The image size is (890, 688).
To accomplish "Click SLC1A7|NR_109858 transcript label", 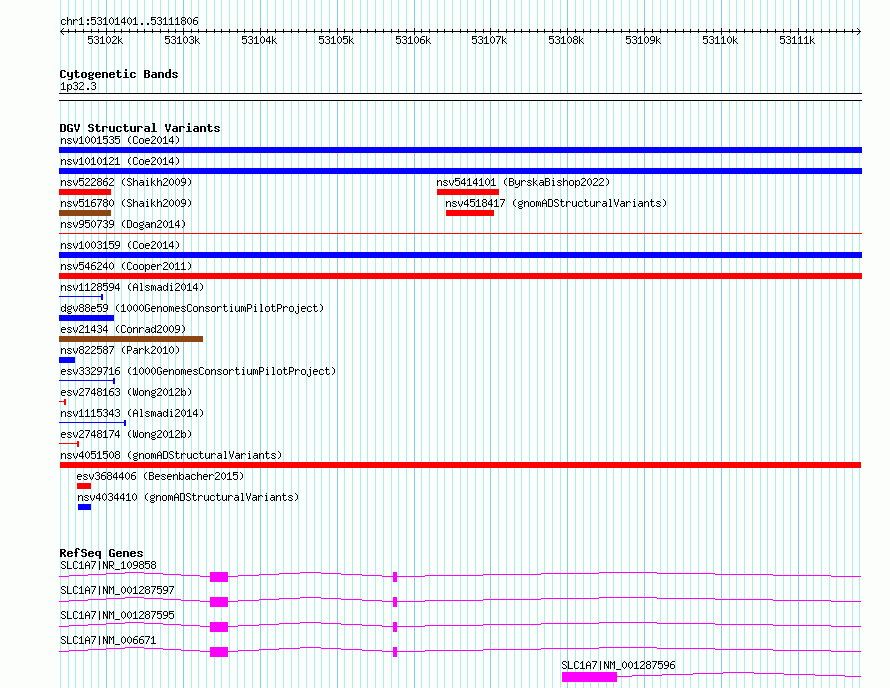I will tap(108, 565).
